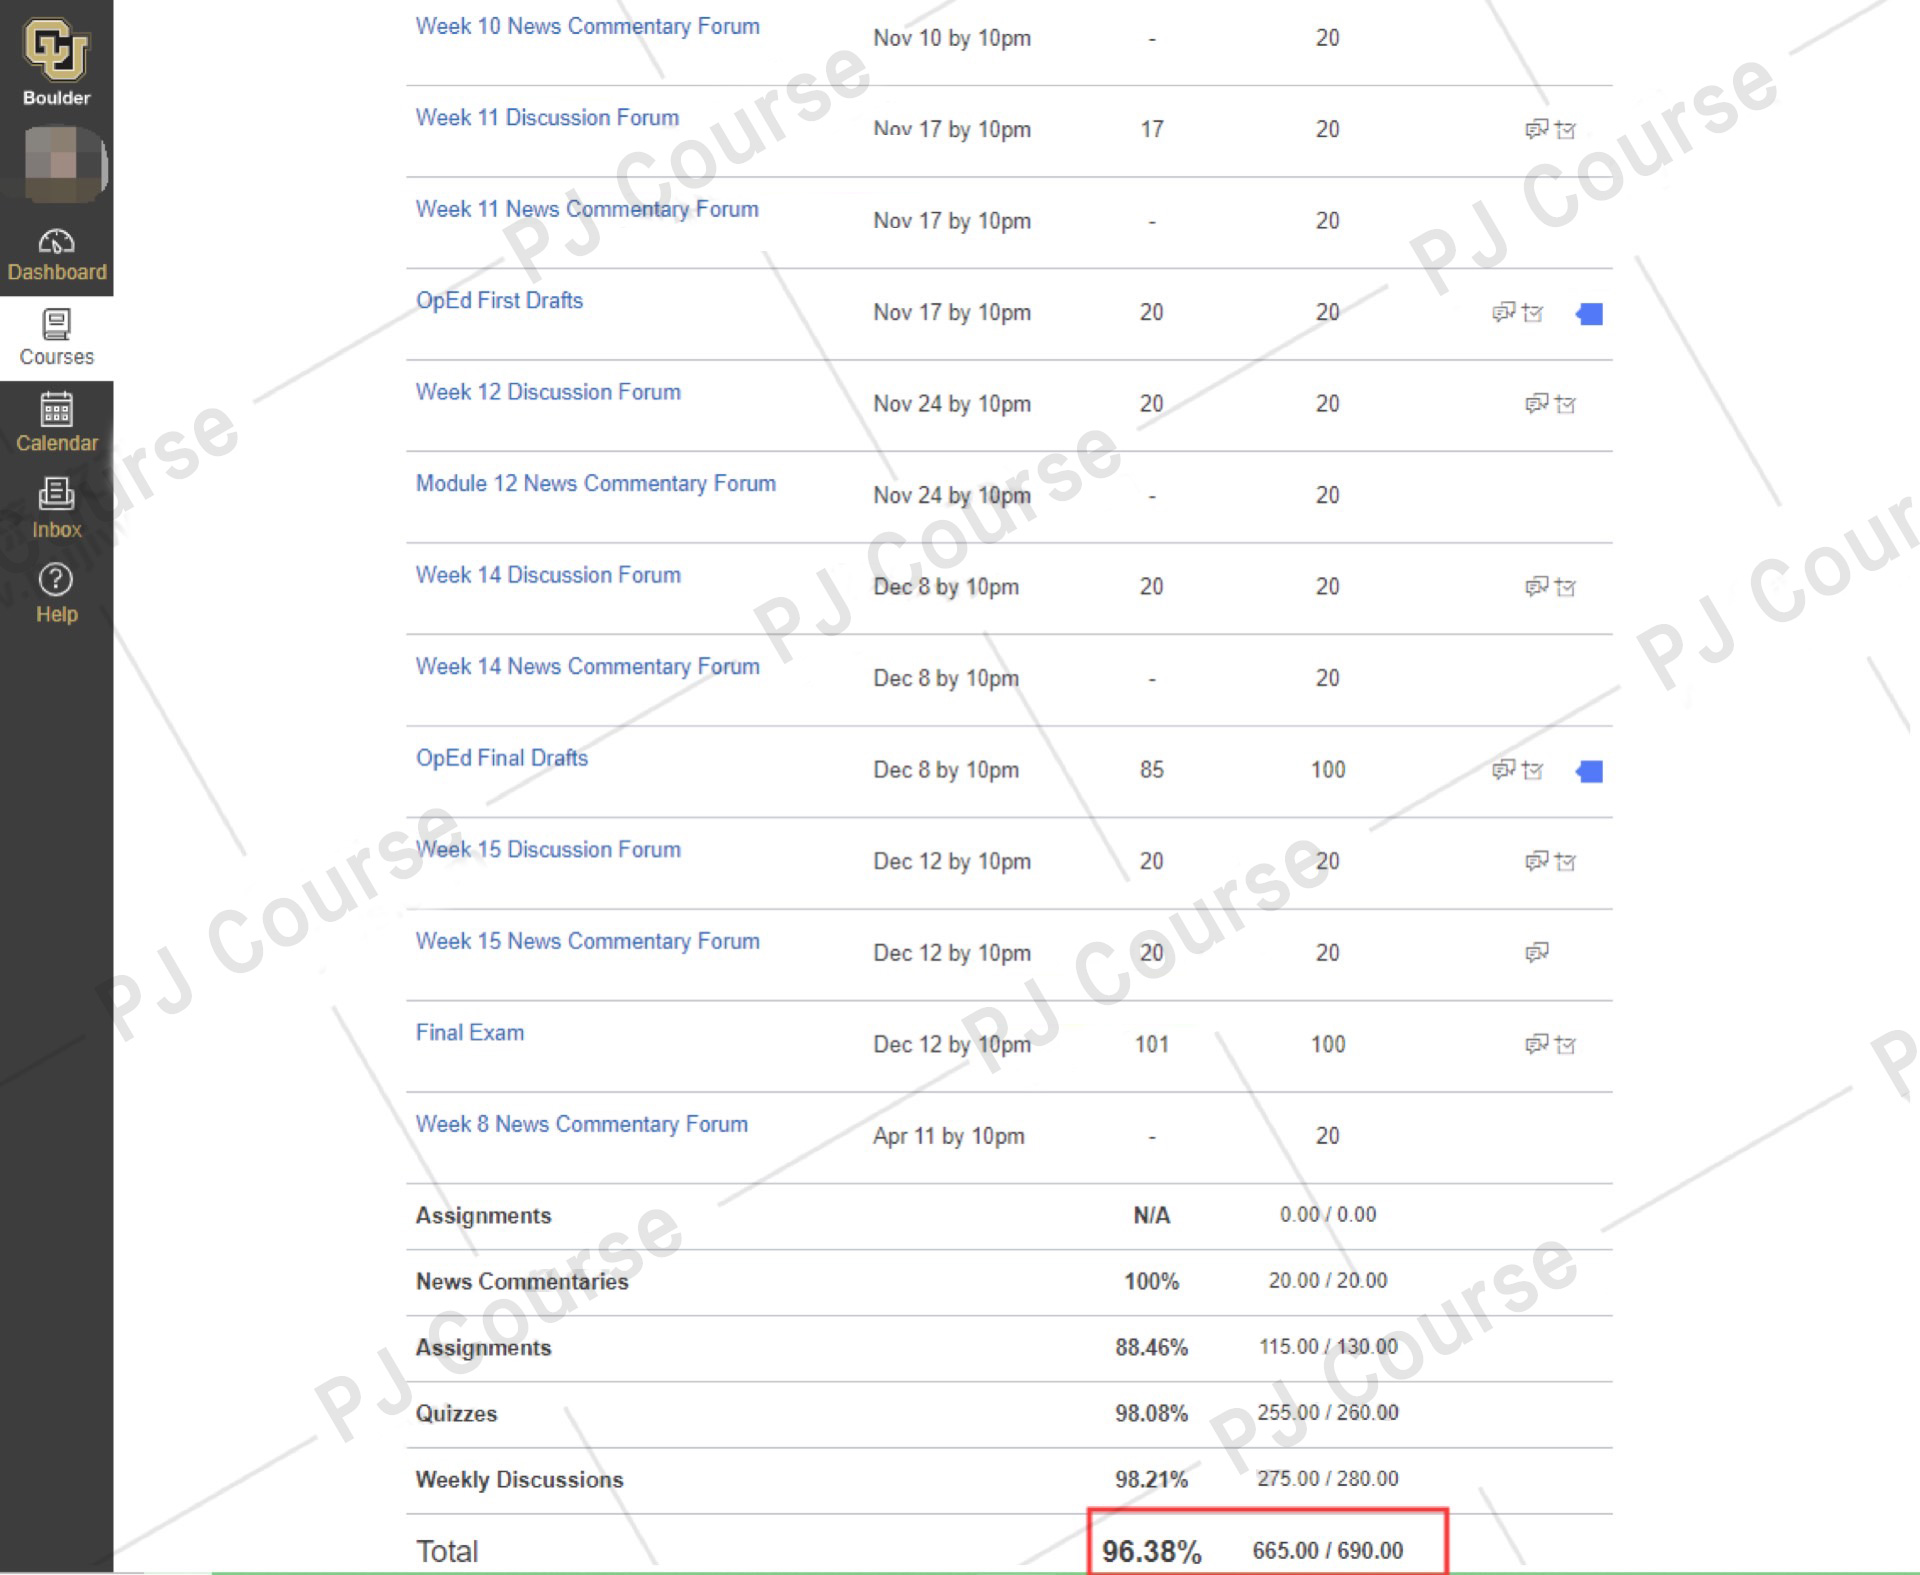Open Week 14 Discussion Forum link
This screenshot has height=1575, width=1920.
pyautogui.click(x=548, y=575)
